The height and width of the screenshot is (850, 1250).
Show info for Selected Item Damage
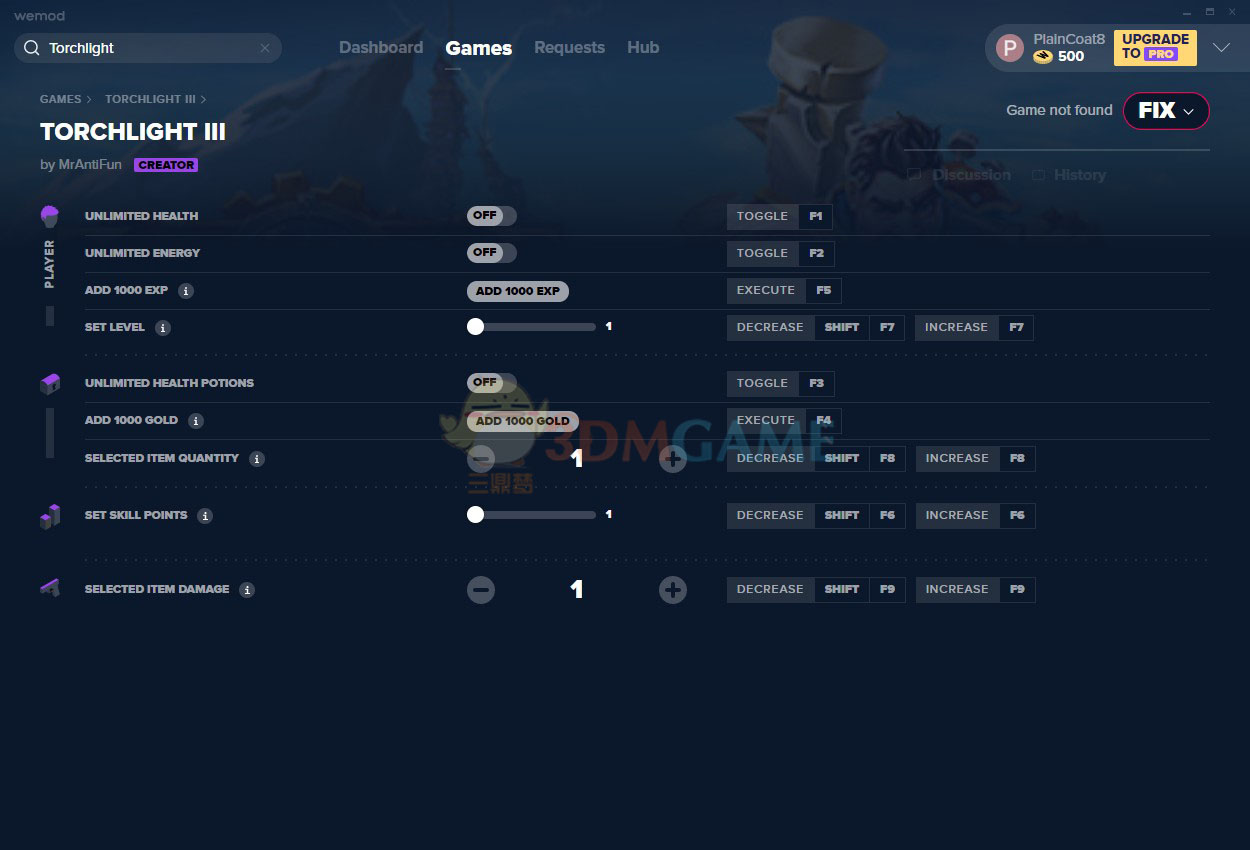point(247,590)
